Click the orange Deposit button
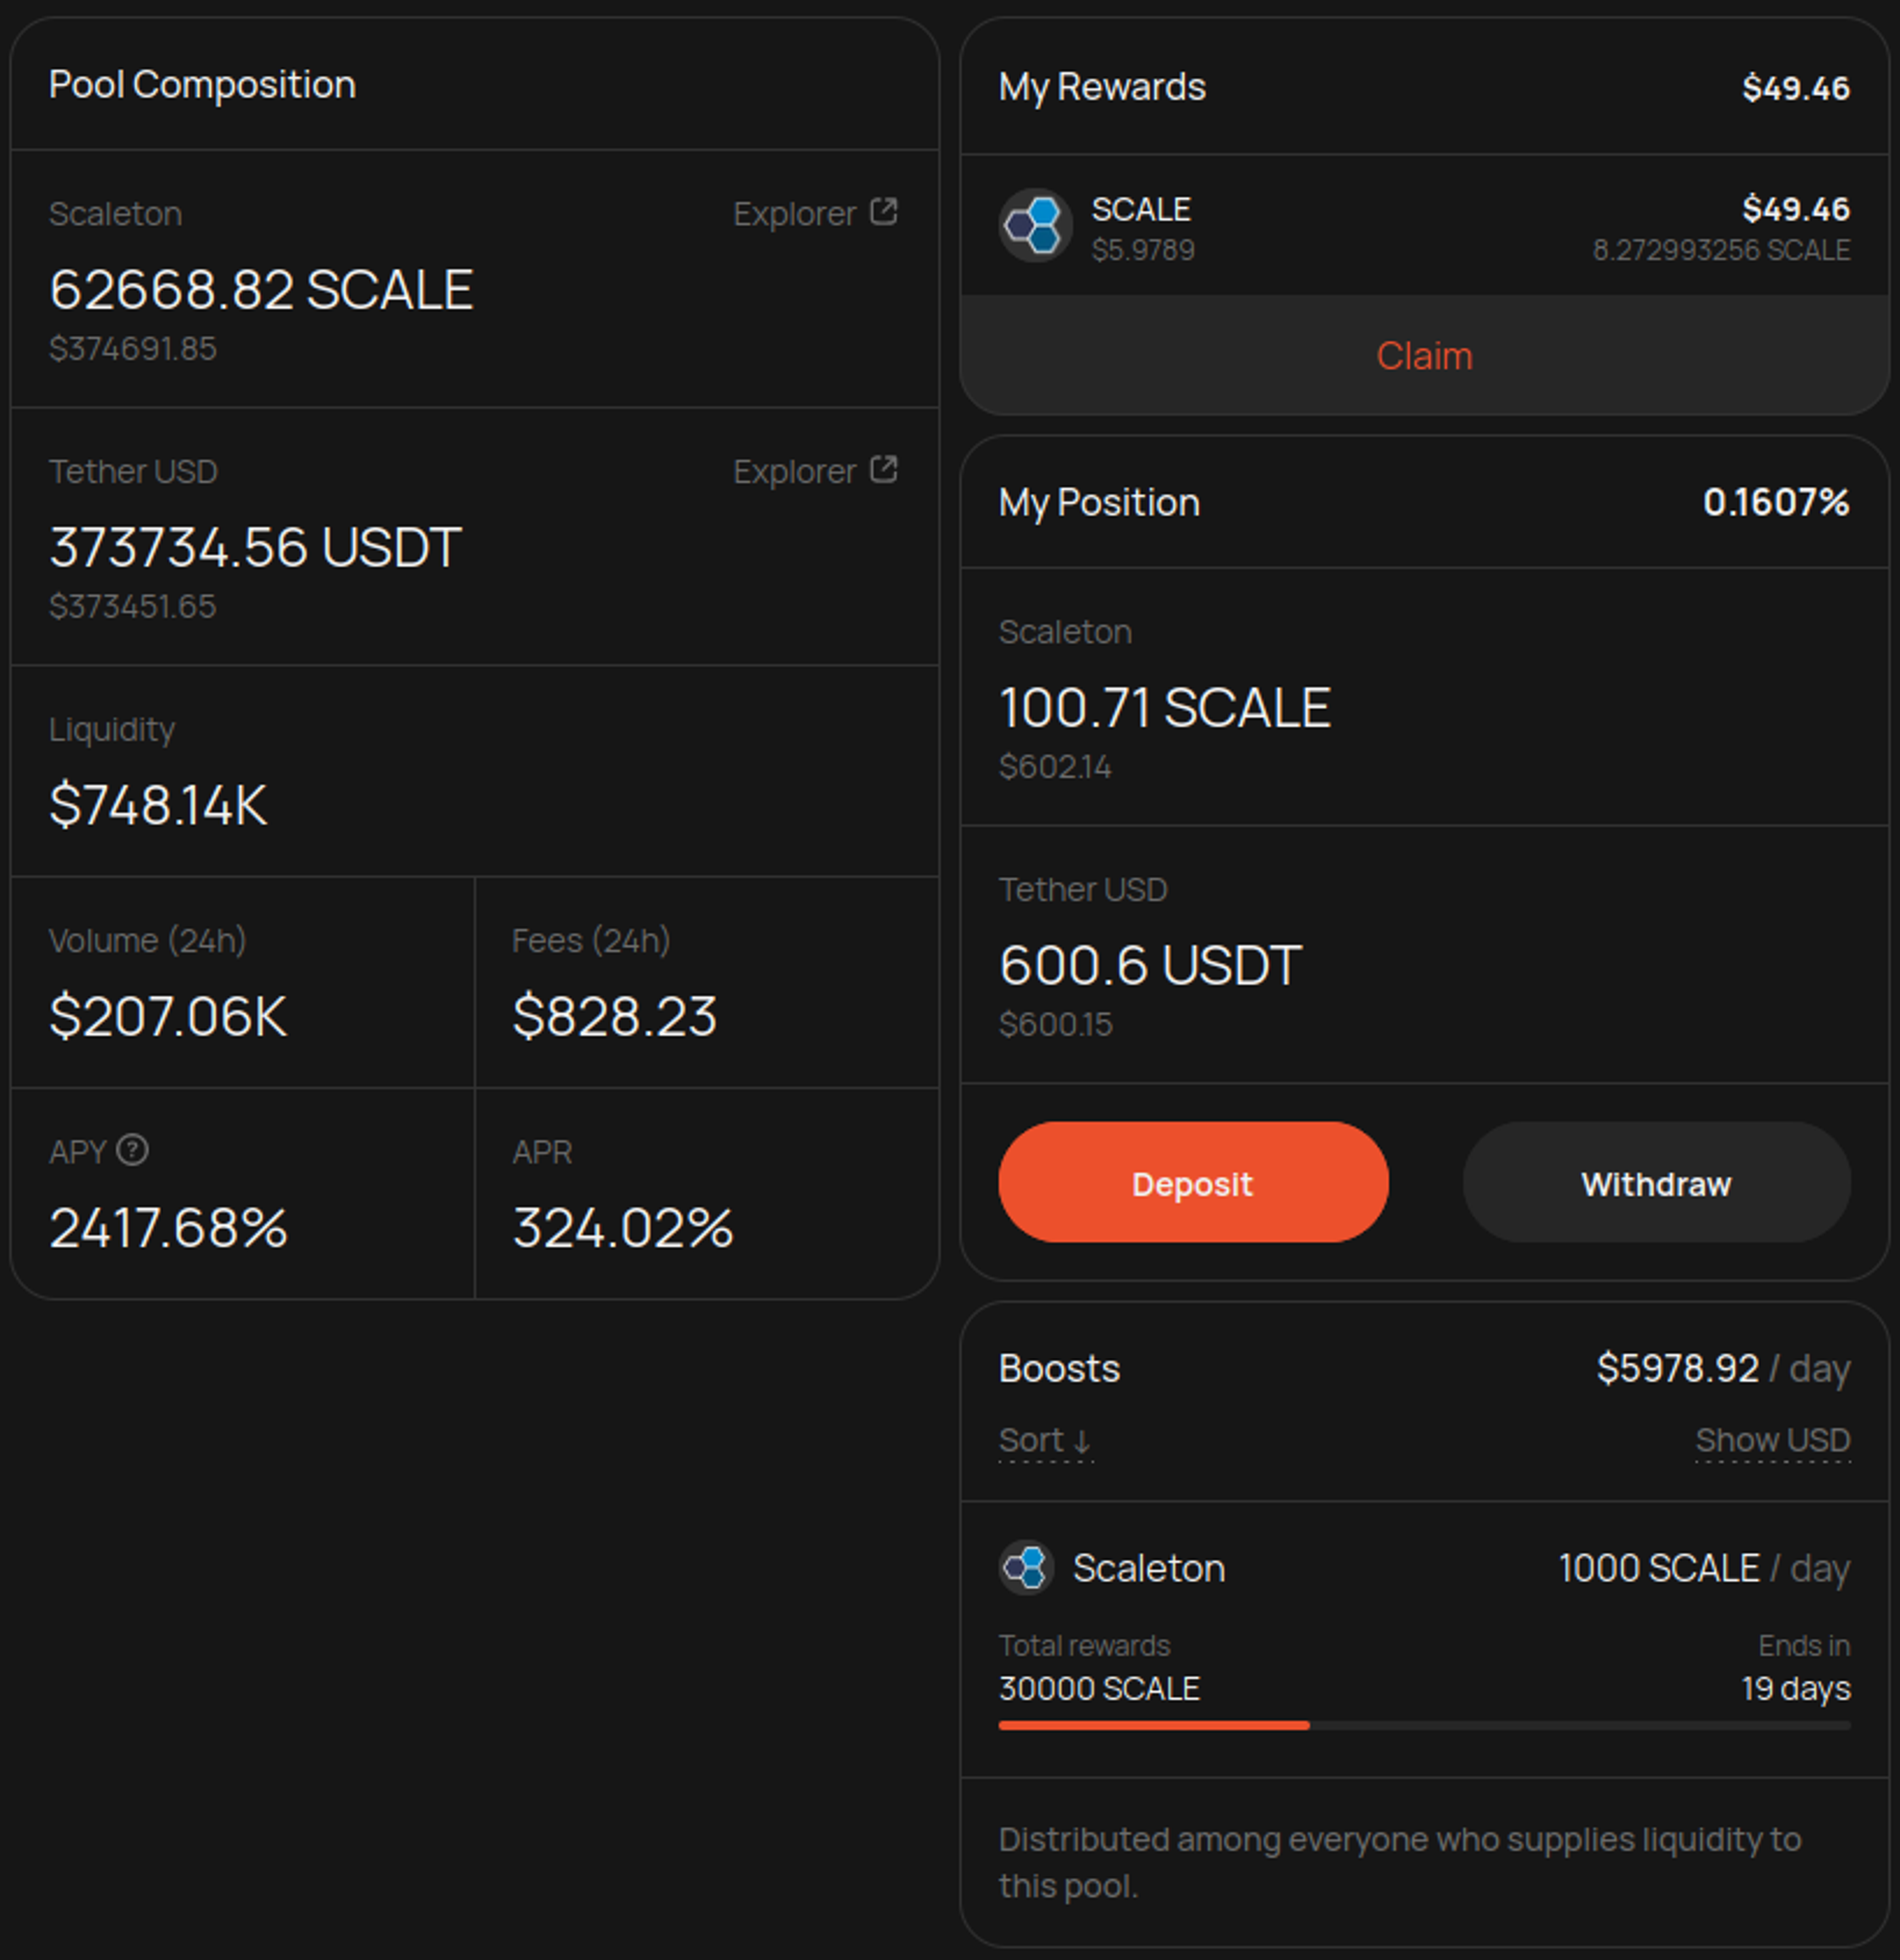The height and width of the screenshot is (1960, 1900). (x=1193, y=1183)
